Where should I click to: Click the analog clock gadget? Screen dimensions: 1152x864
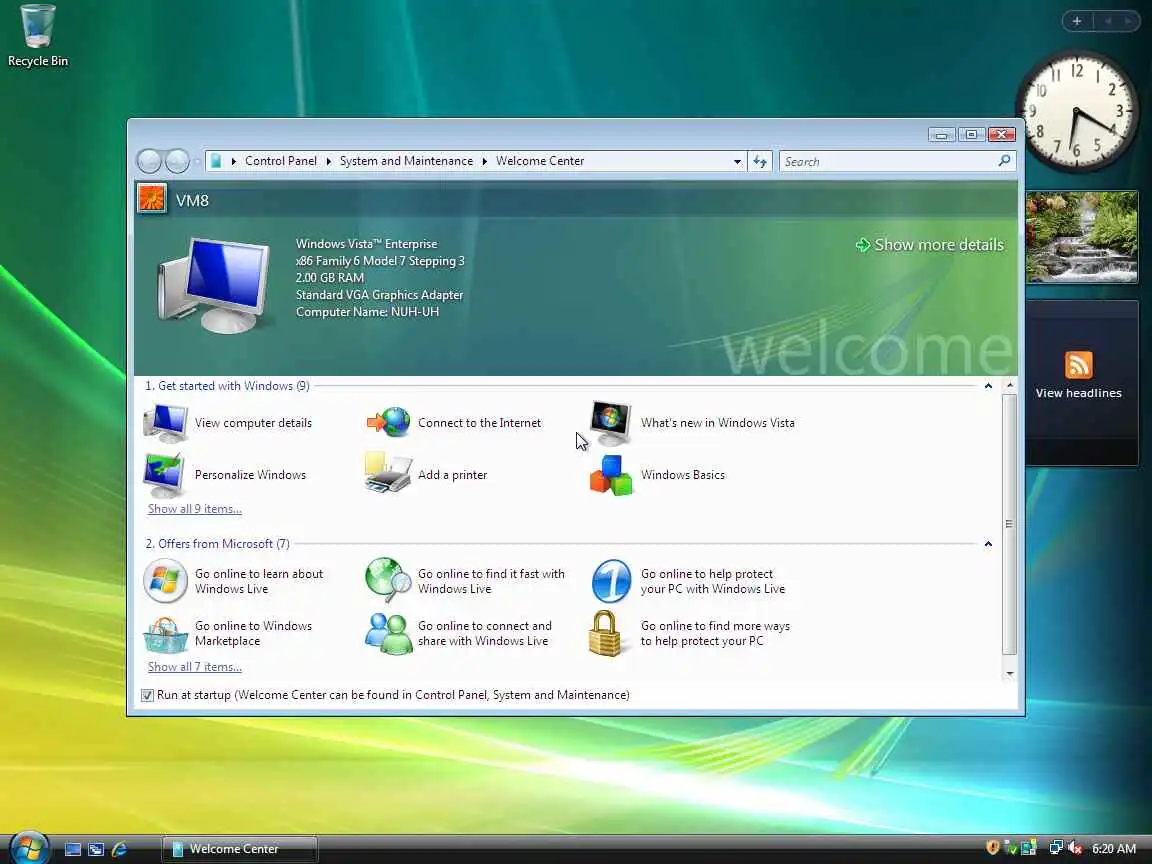[1077, 111]
